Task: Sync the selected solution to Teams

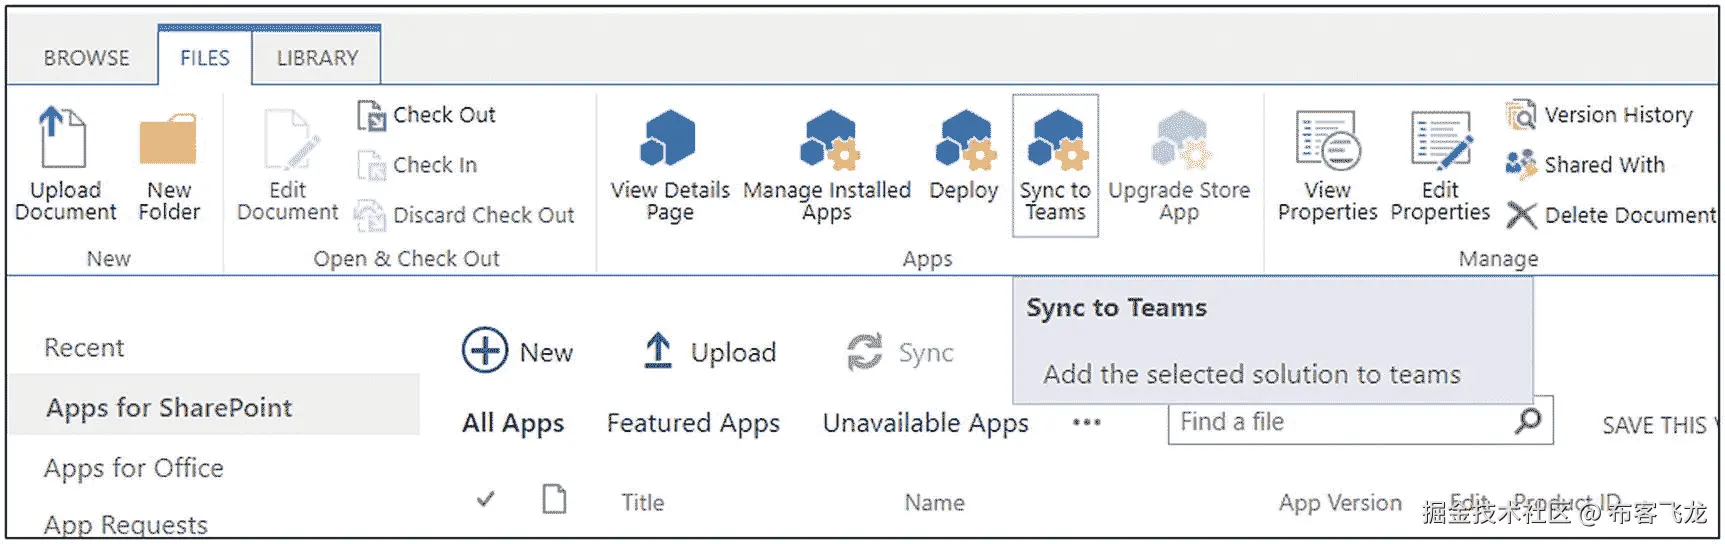Action: (x=1055, y=140)
